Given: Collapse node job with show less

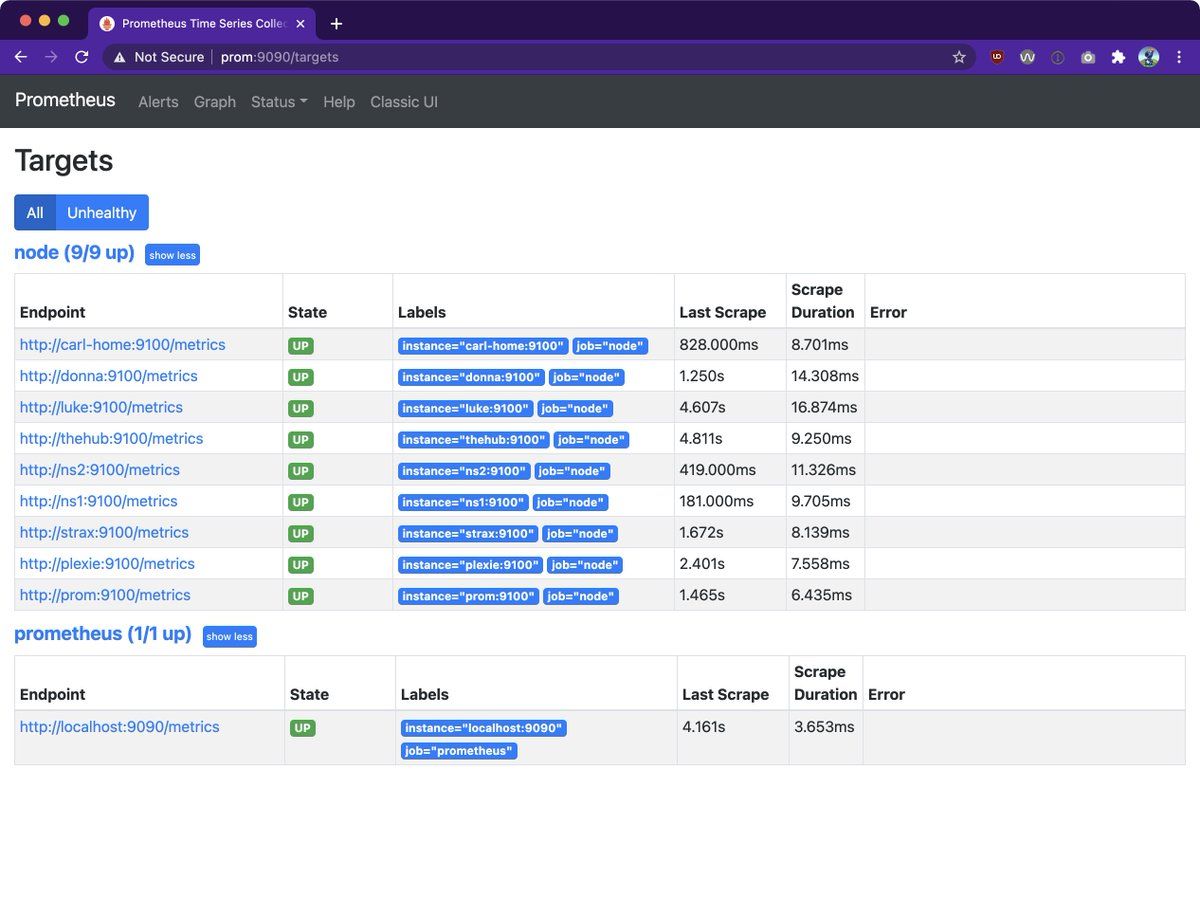Looking at the screenshot, I should [172, 255].
